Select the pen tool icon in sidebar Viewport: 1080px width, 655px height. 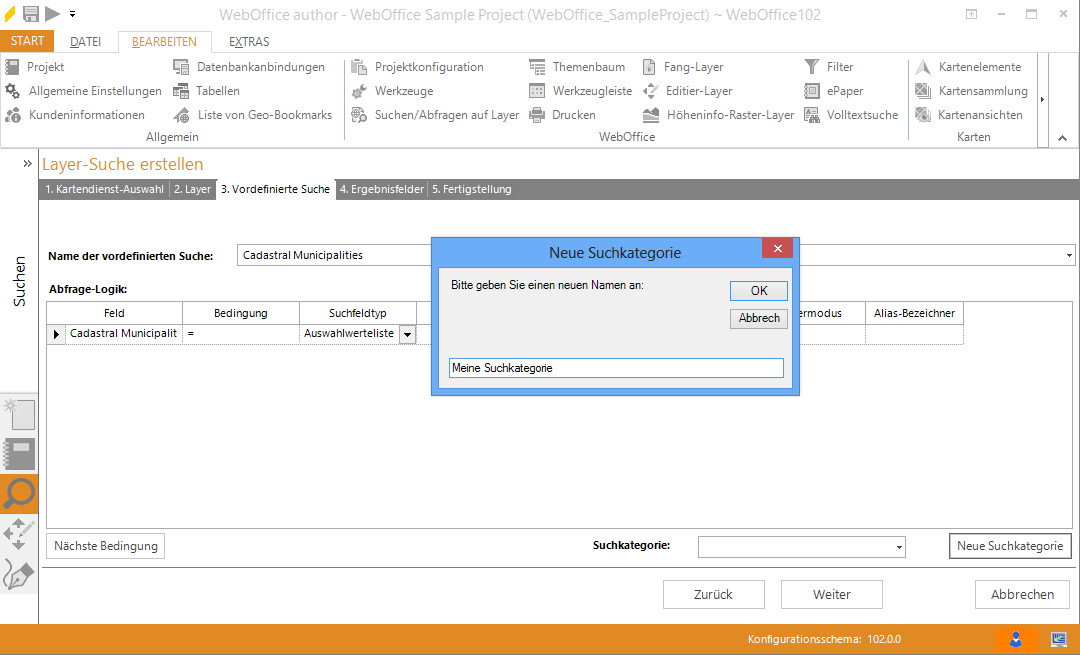(x=19, y=575)
